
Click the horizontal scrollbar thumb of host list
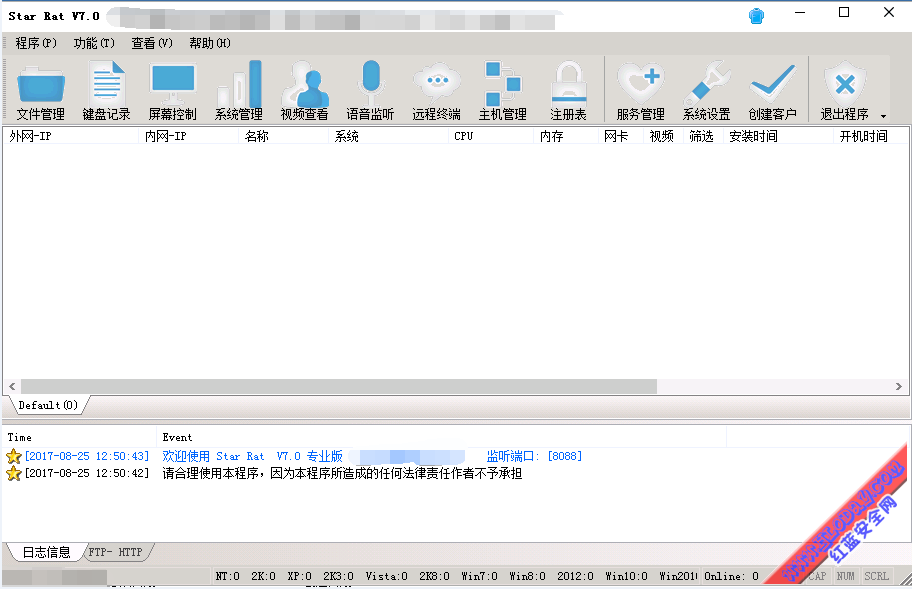[339, 387]
